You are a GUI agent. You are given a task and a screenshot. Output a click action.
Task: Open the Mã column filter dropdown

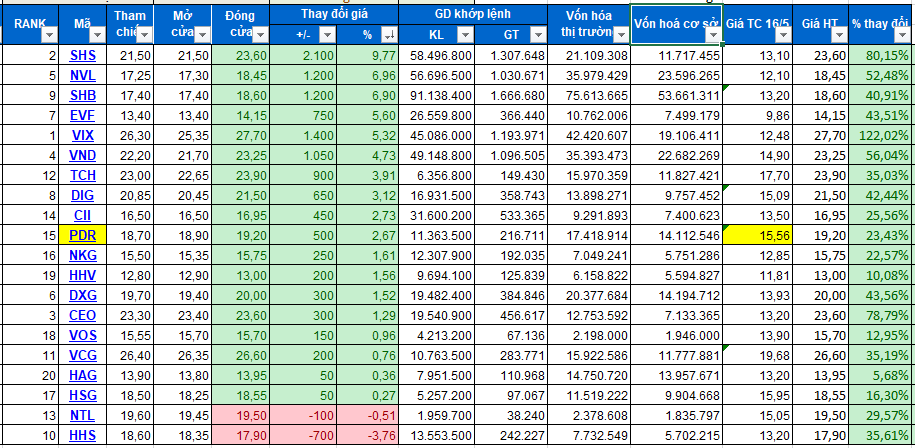click(x=97, y=36)
